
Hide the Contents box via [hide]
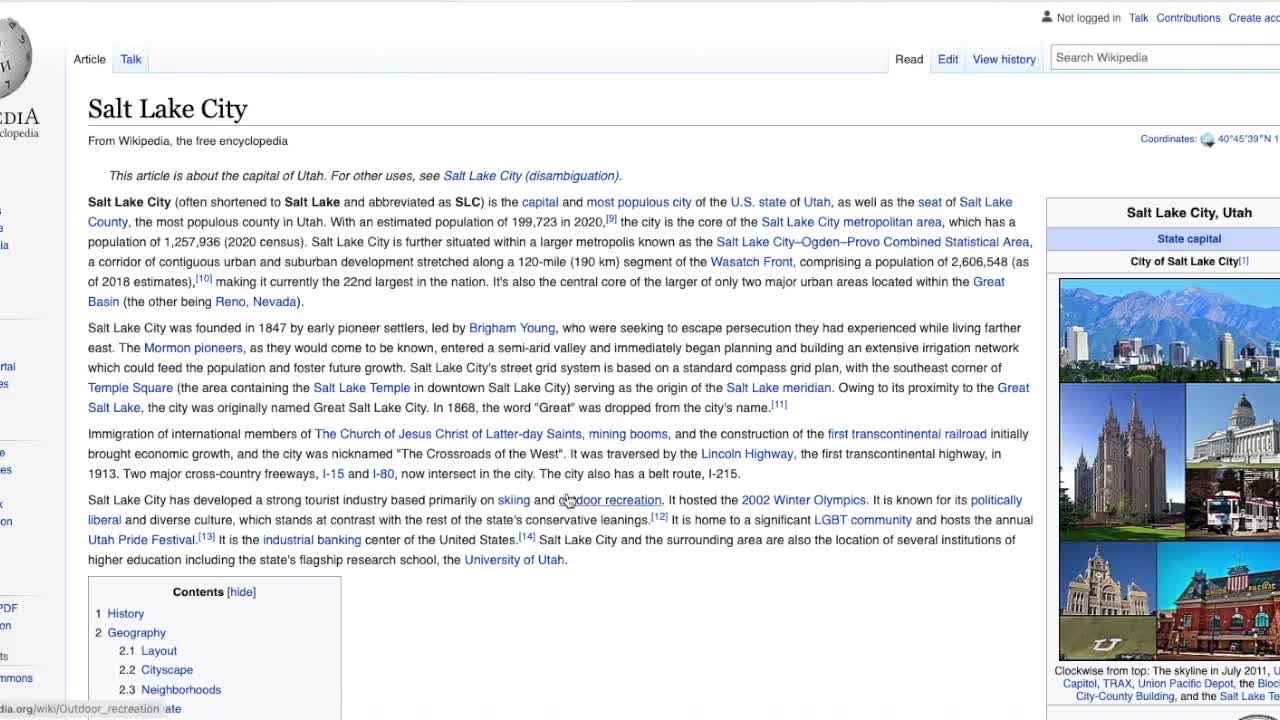[241, 592]
